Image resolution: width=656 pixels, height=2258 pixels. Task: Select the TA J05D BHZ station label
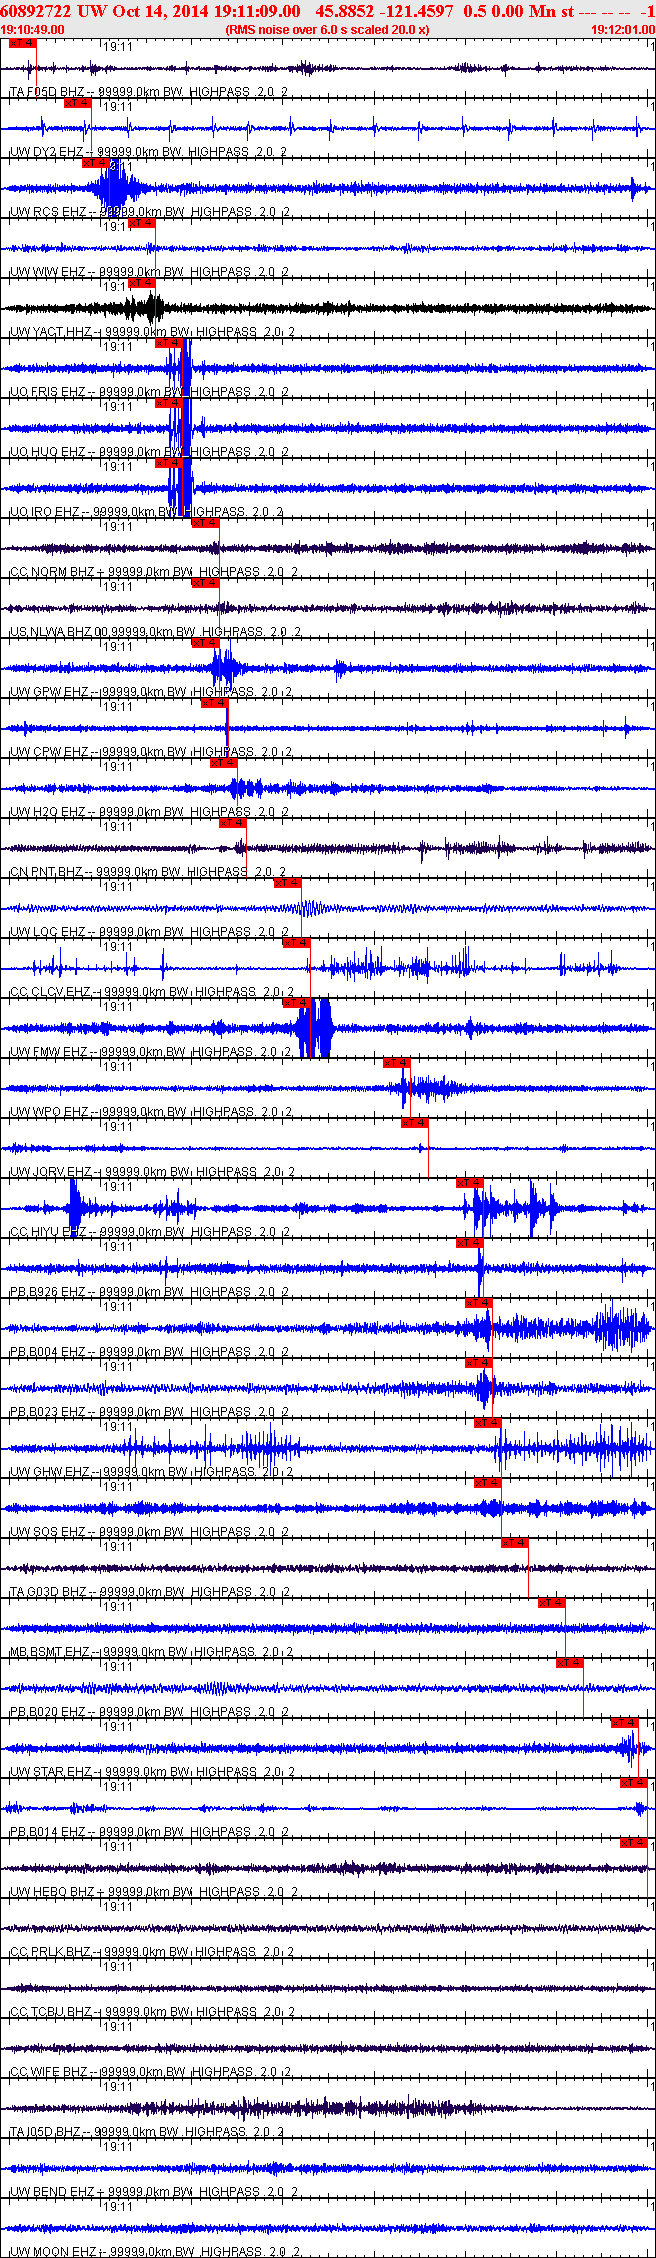click(x=146, y=2132)
